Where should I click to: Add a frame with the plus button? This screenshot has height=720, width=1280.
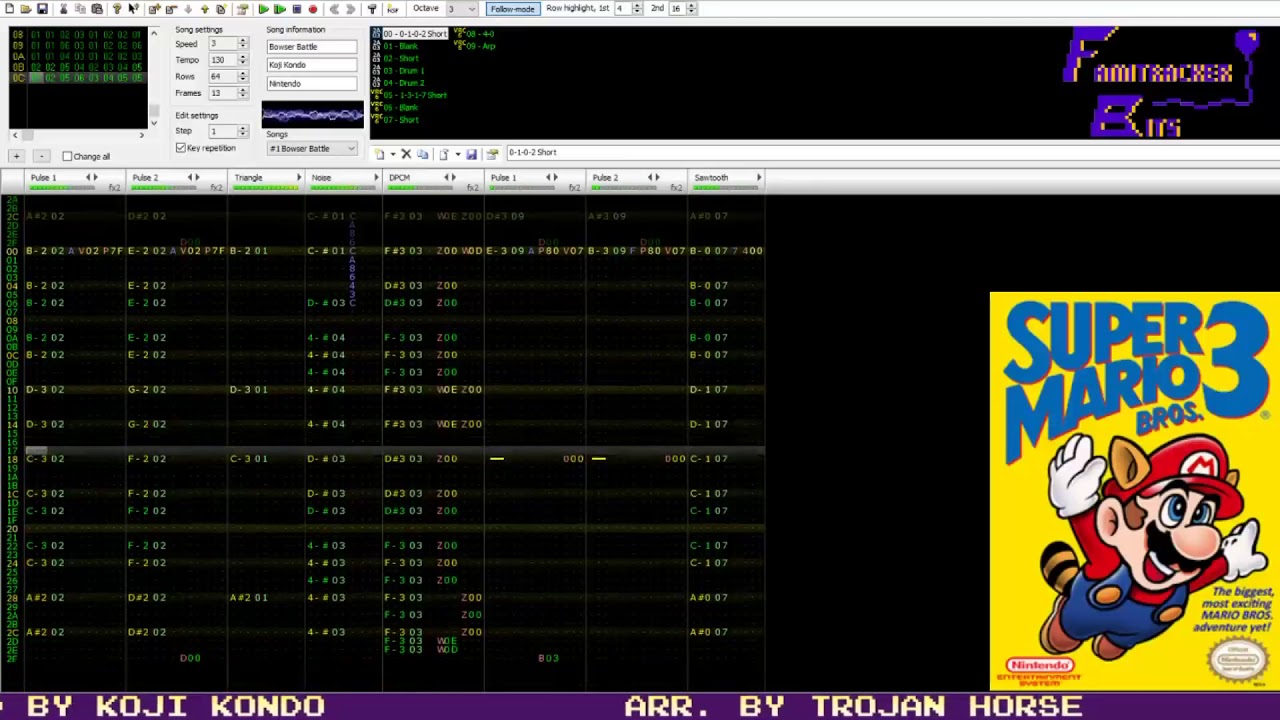pos(16,156)
